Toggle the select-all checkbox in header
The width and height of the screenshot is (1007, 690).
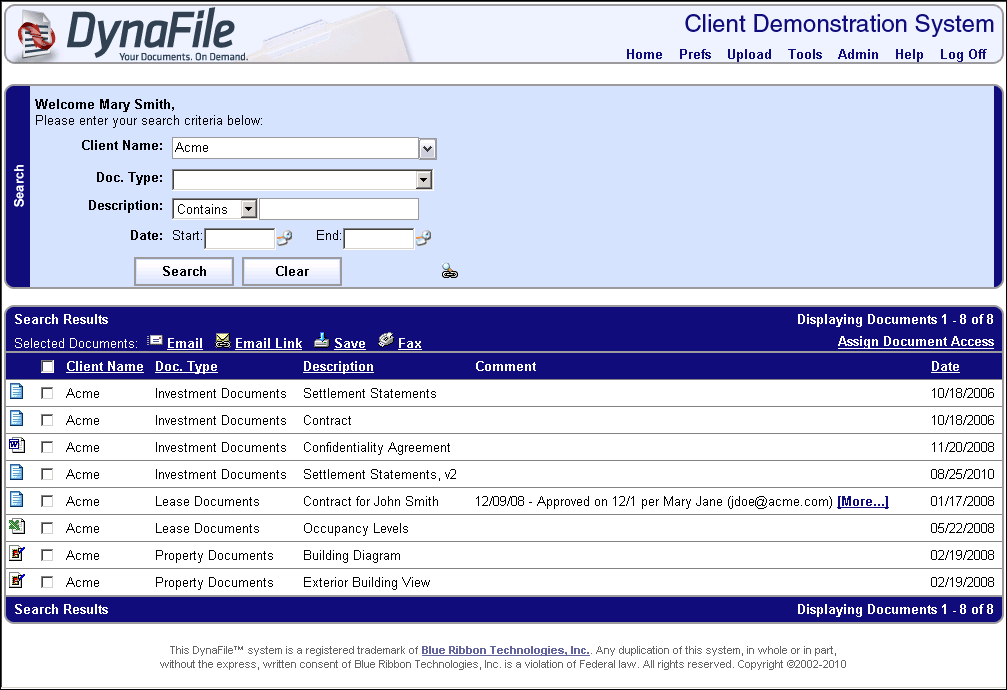click(48, 366)
